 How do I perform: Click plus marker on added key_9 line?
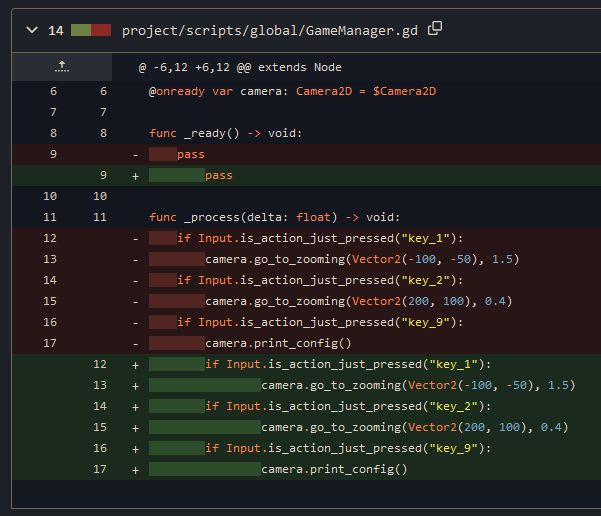135,448
